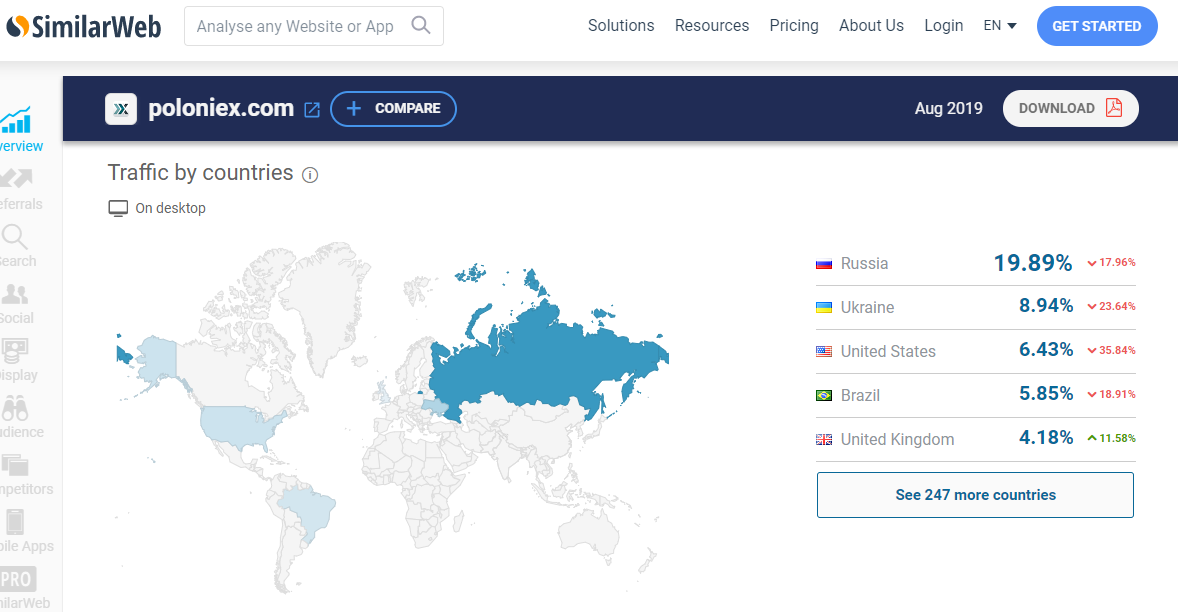Select the Audience binoculars icon
The height and width of the screenshot is (612, 1178).
[x=15, y=408]
